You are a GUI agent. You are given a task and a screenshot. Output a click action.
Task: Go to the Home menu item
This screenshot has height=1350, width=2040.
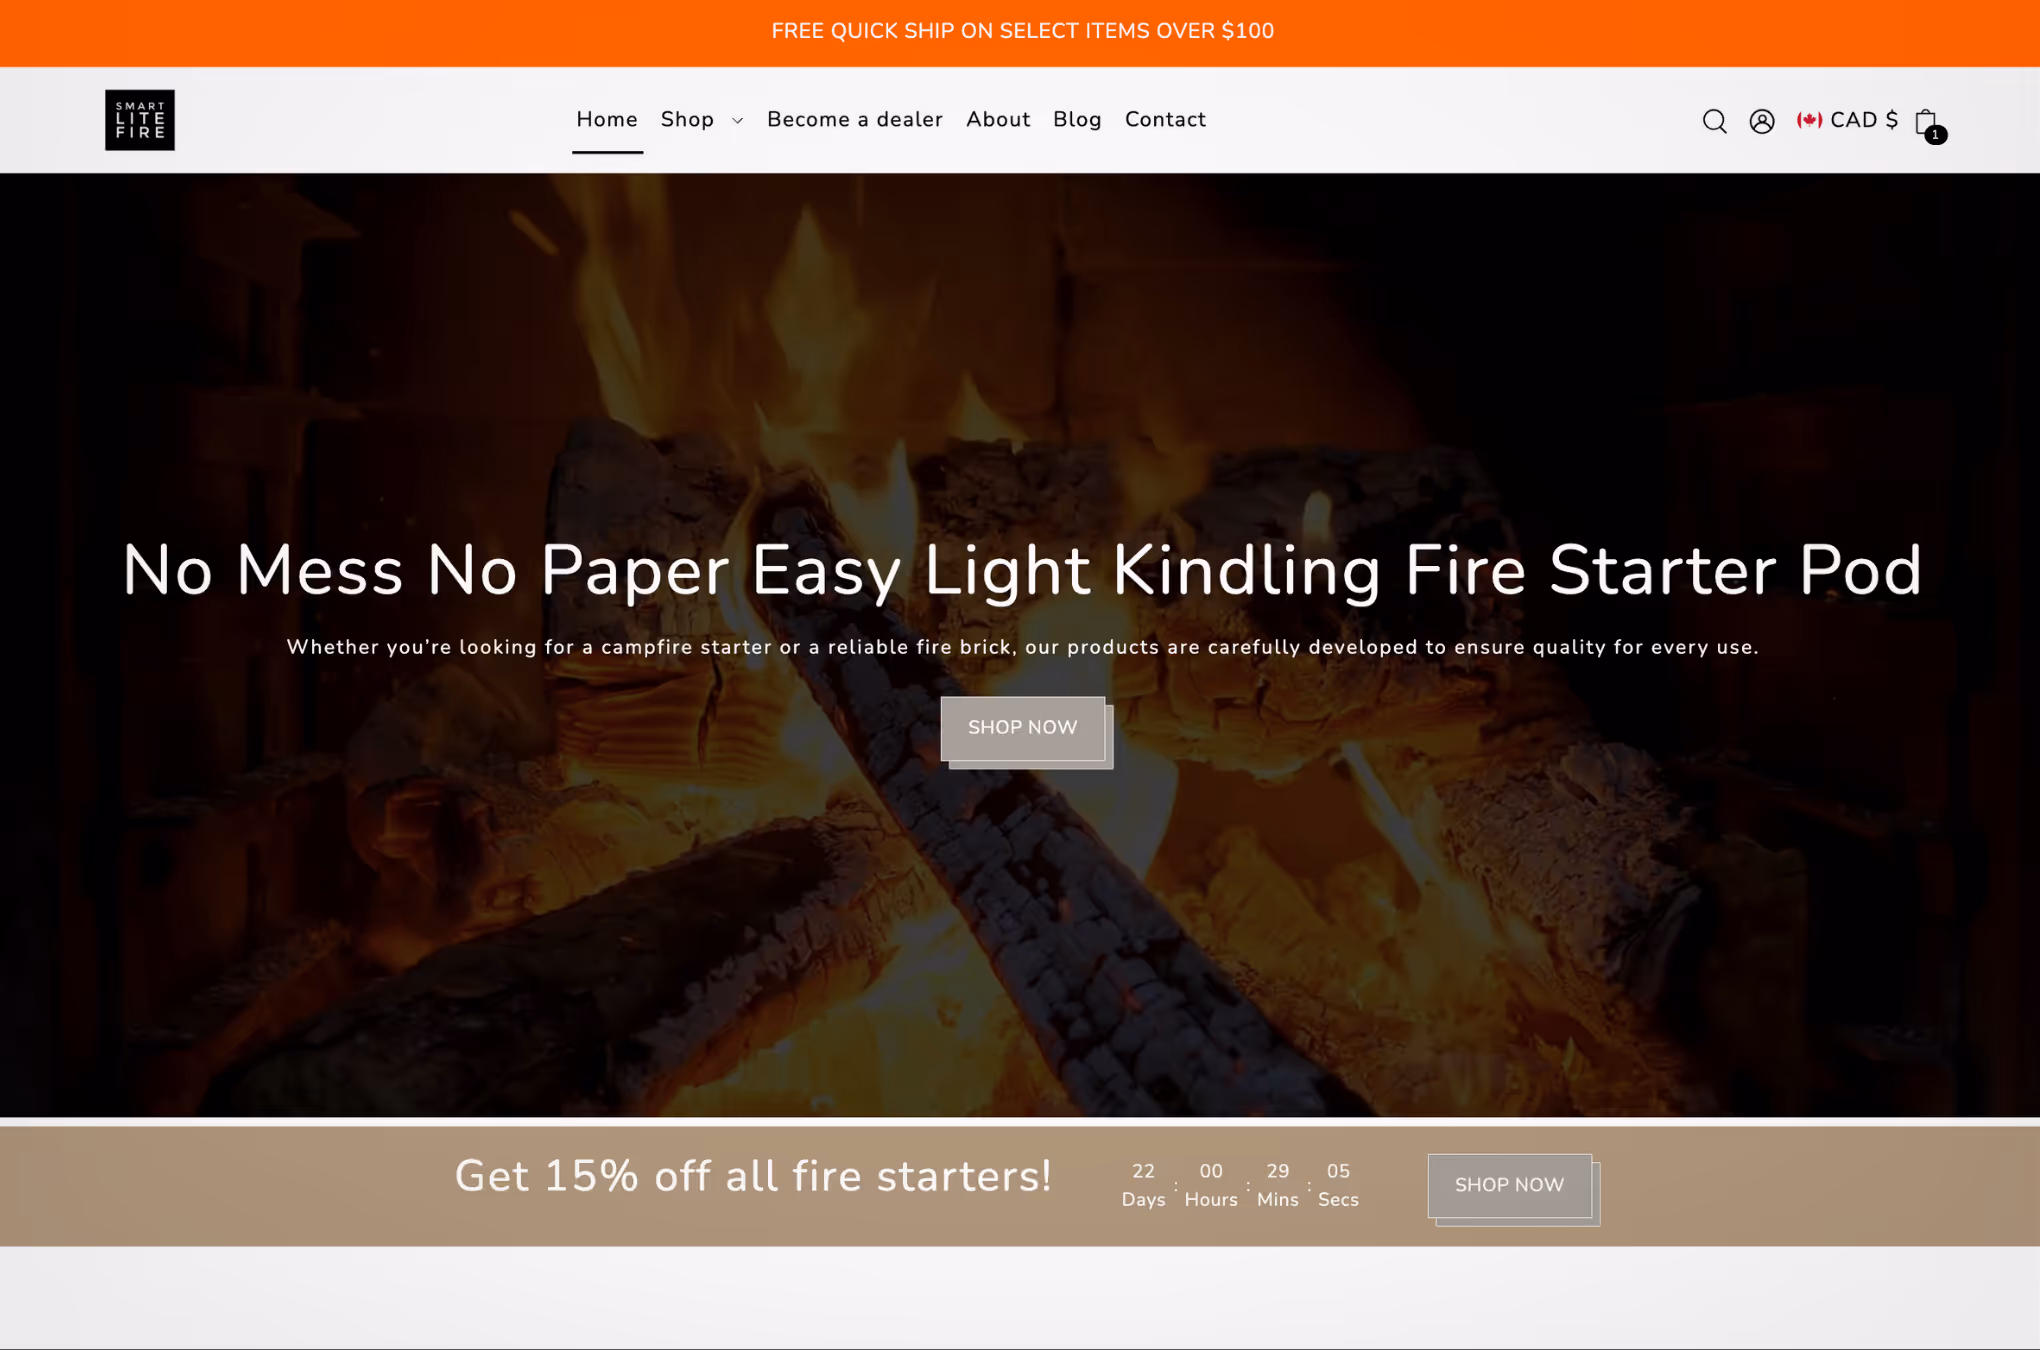606,119
